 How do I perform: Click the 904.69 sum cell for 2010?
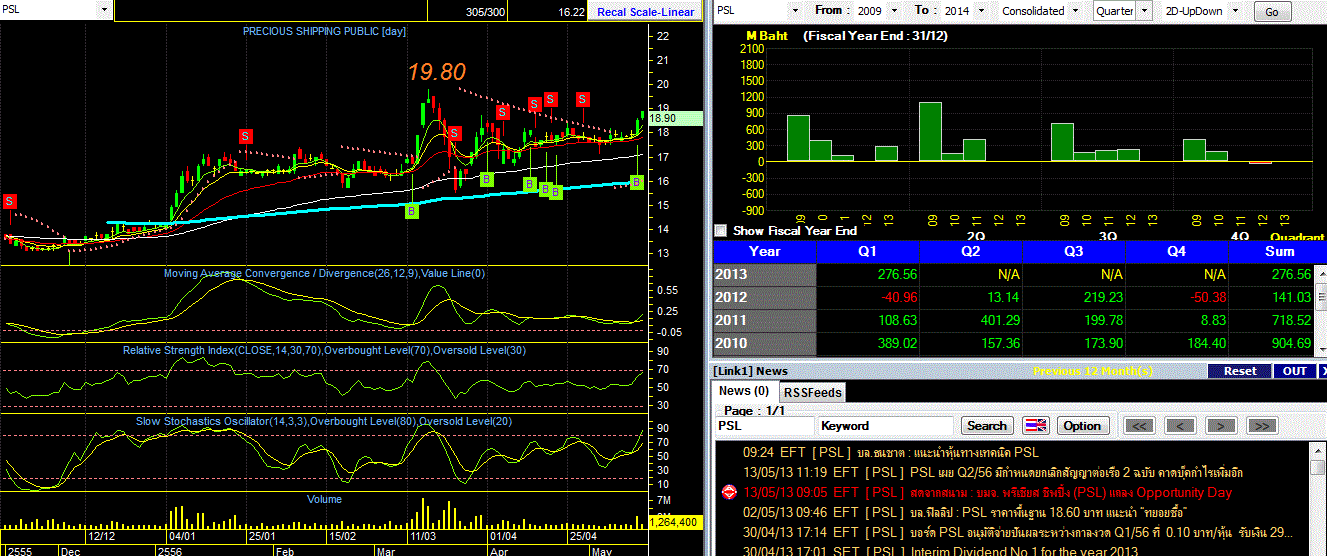coord(1271,344)
